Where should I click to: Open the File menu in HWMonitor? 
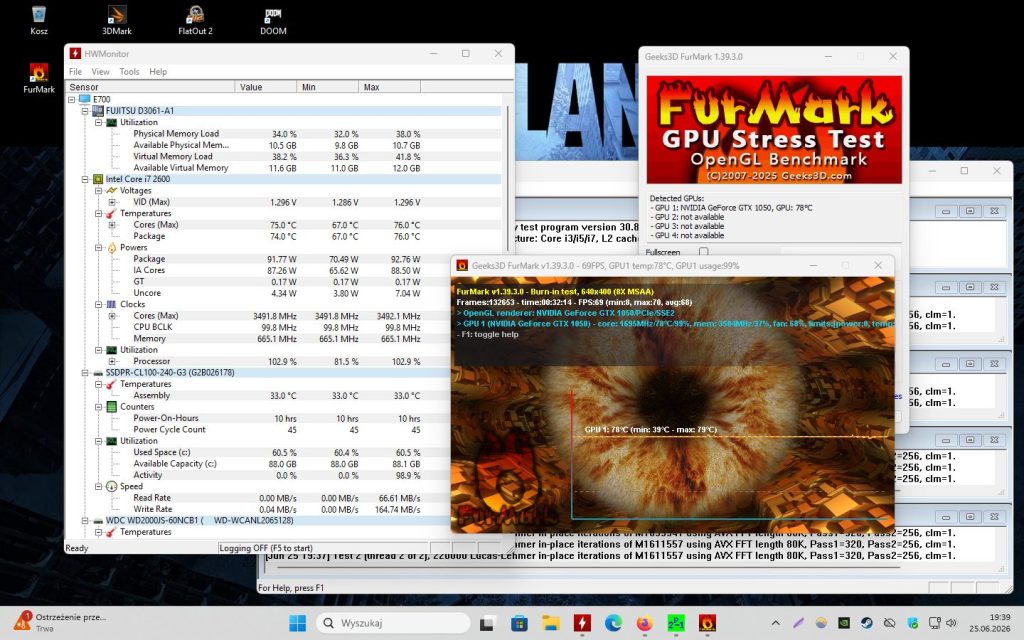tap(76, 72)
